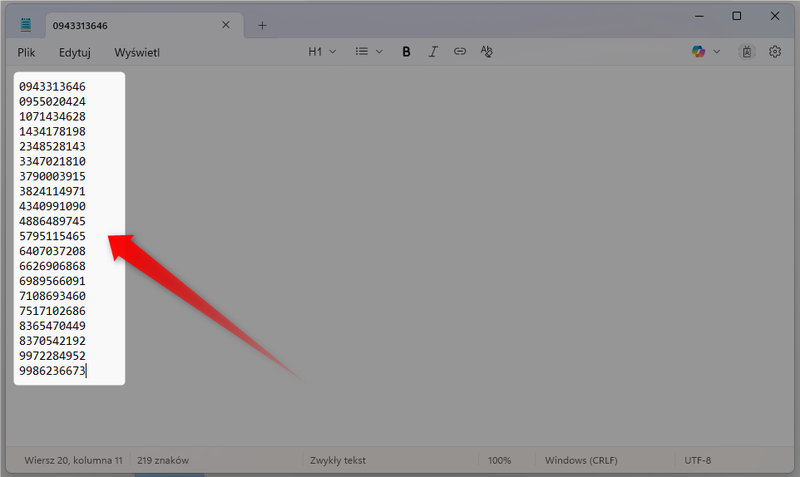800x477 pixels.
Task: Toggle italic formatting
Action: [433, 52]
